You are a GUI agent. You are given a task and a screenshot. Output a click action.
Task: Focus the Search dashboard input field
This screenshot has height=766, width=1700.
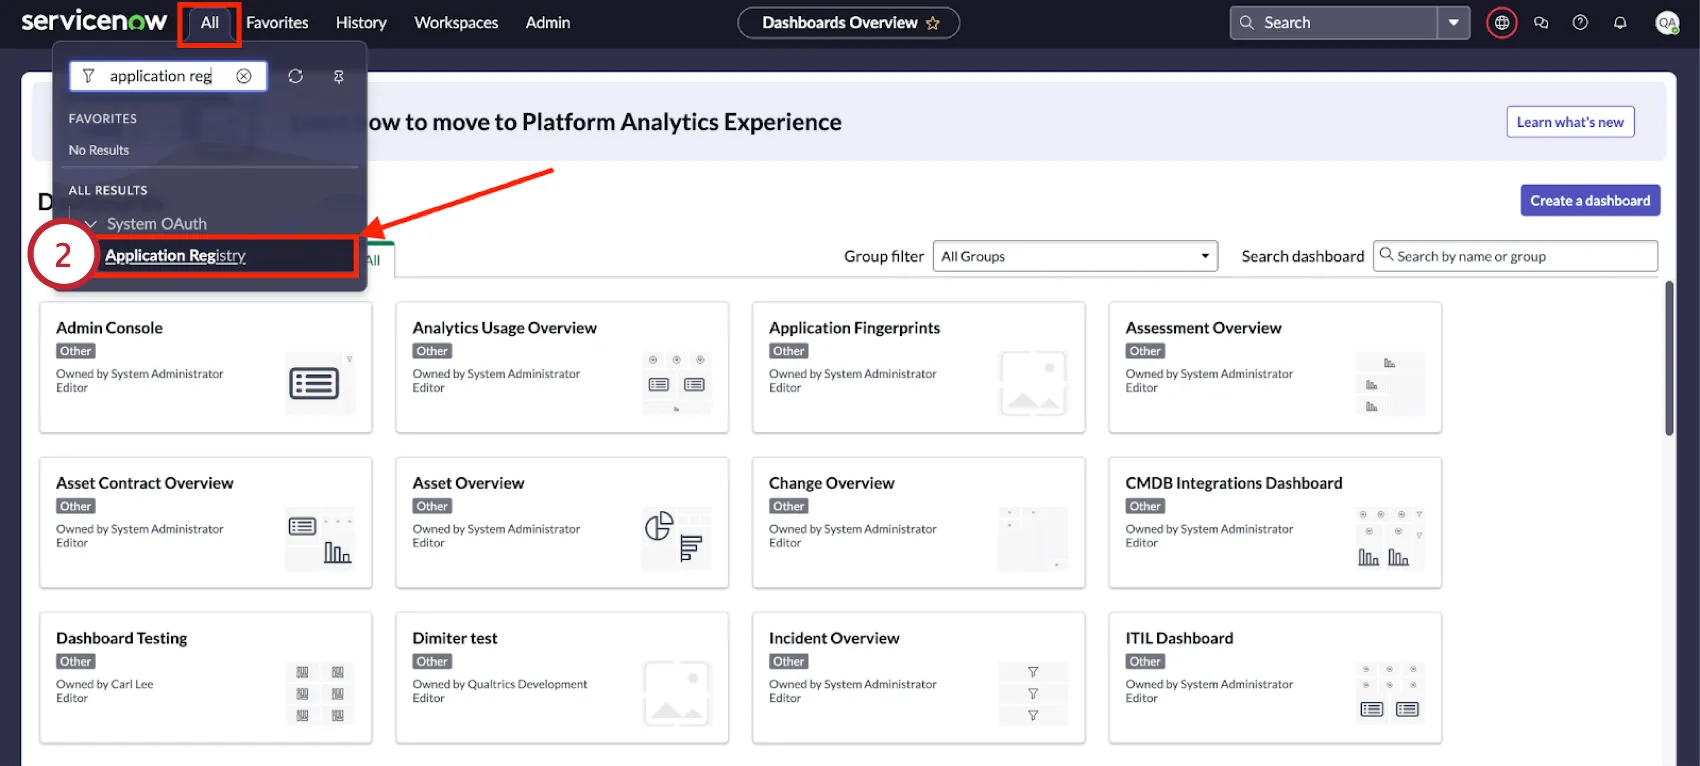tap(1520, 256)
